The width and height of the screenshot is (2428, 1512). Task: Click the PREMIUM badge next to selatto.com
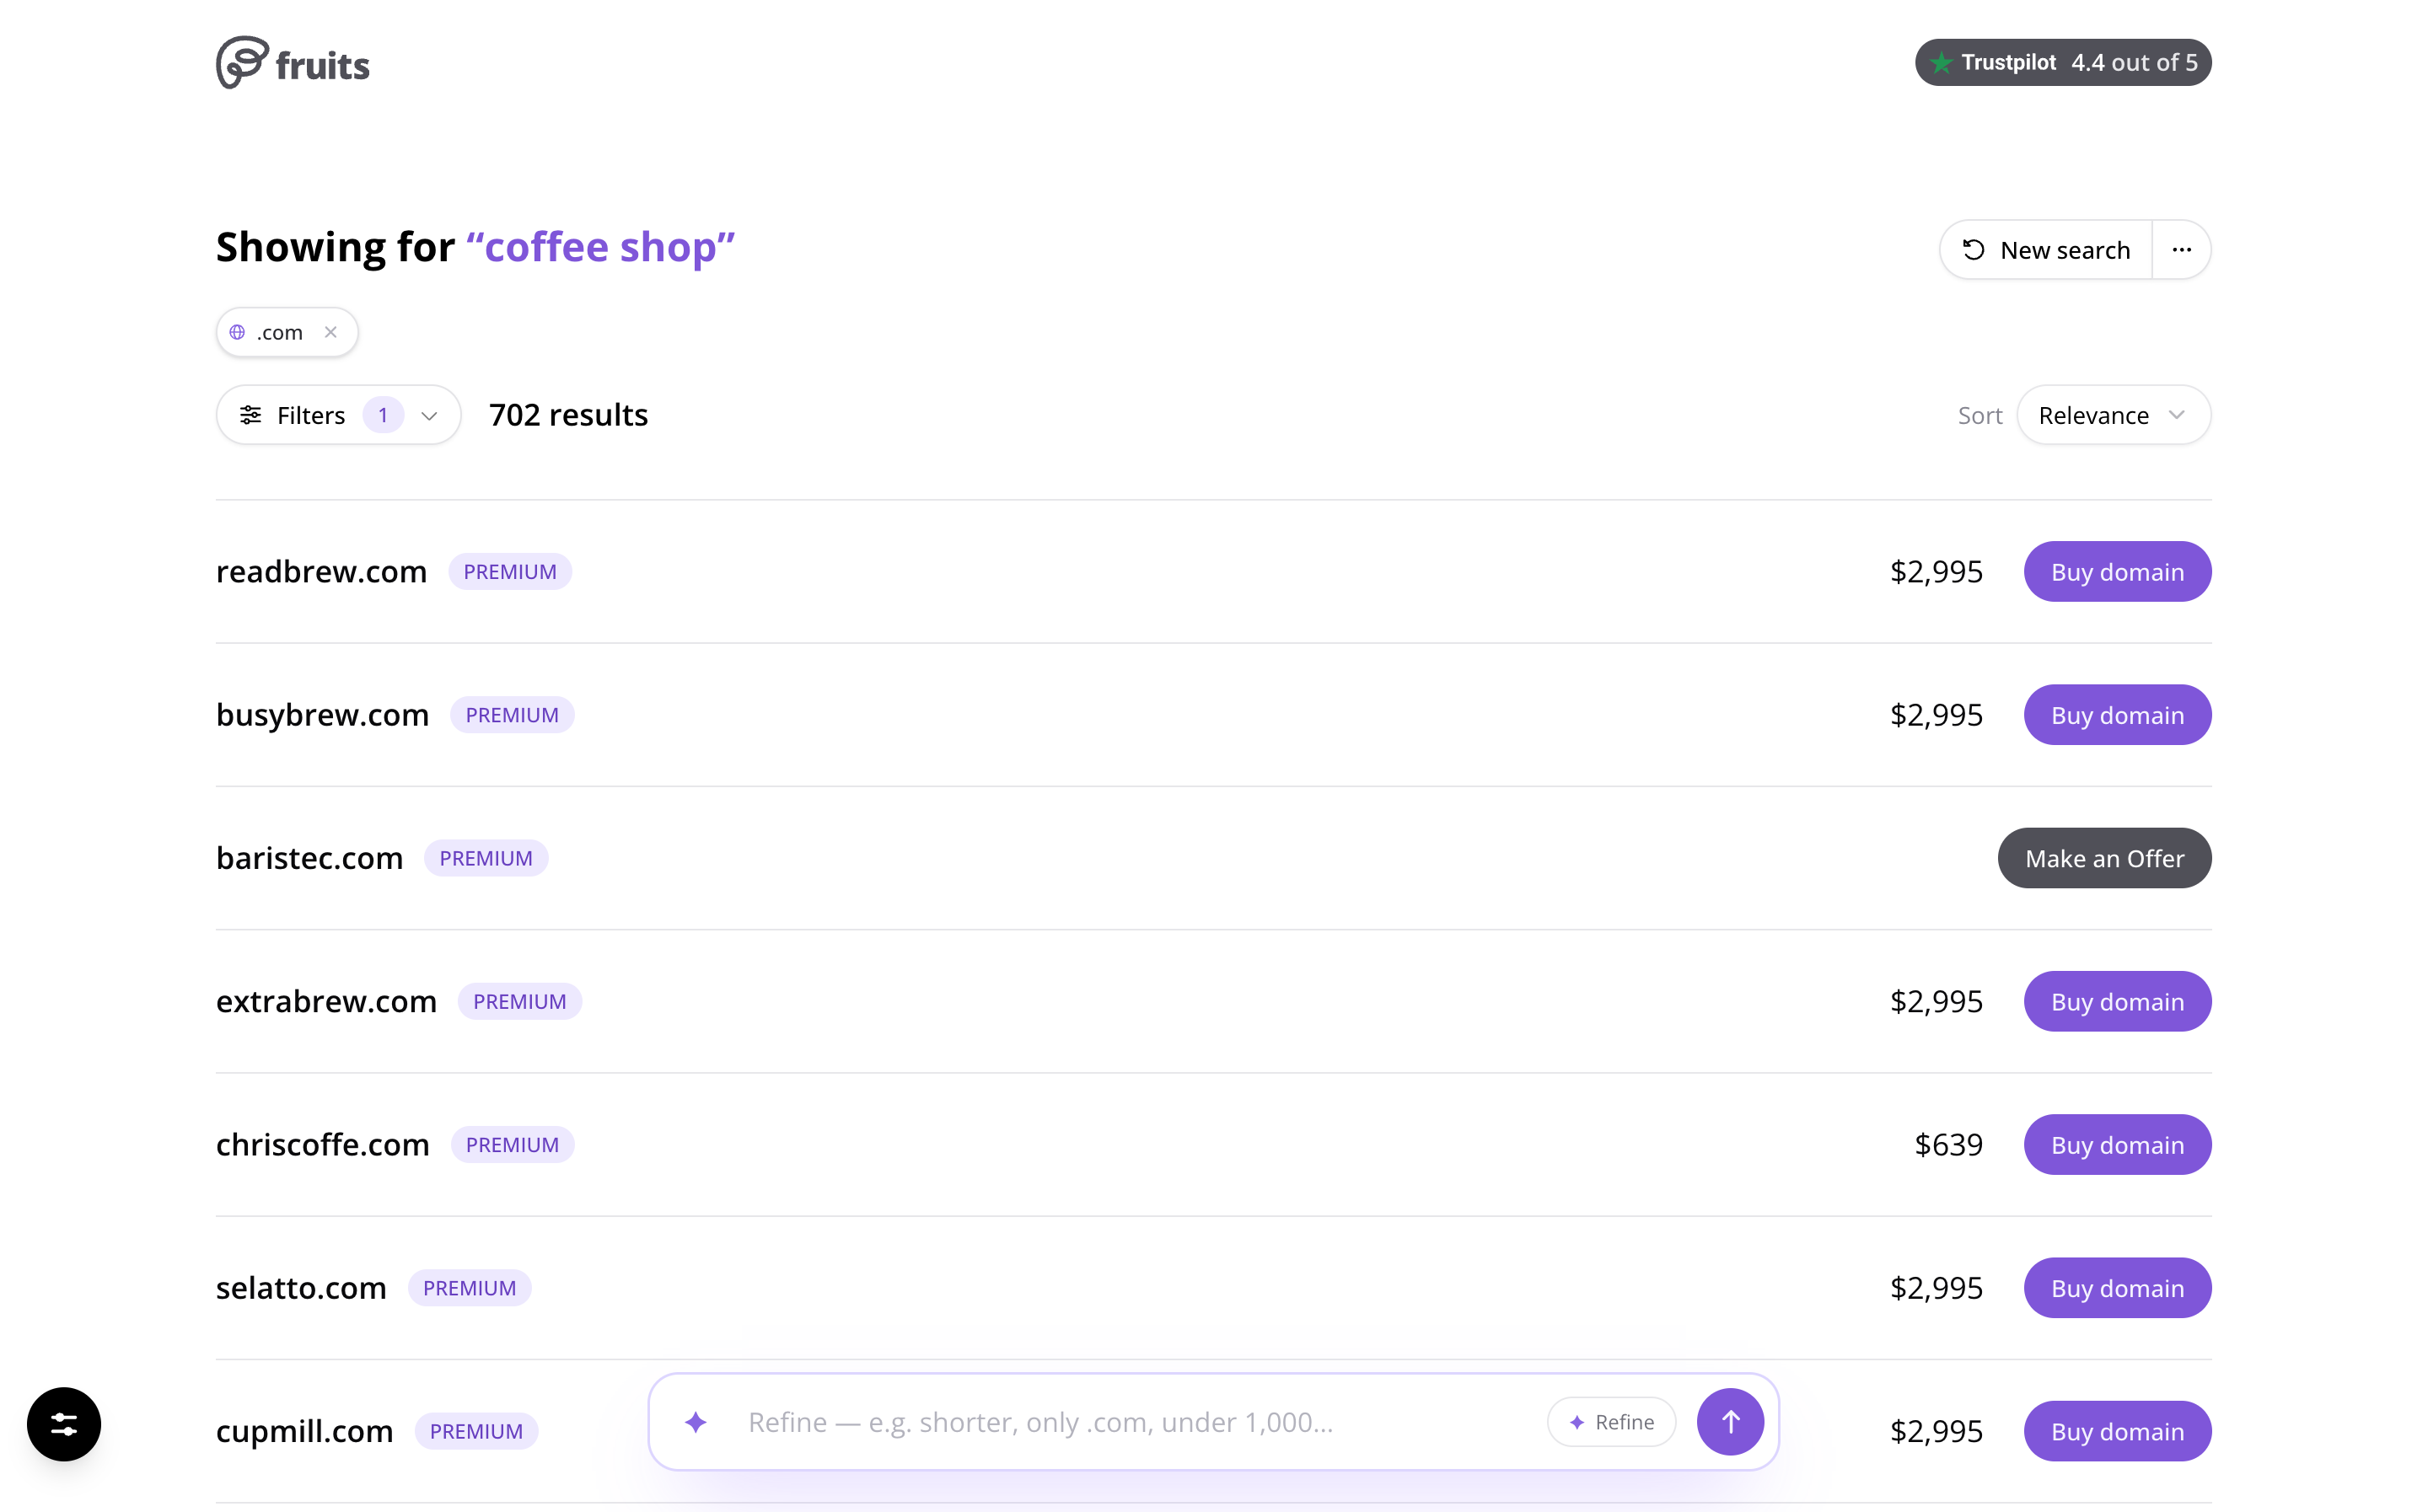point(469,1288)
